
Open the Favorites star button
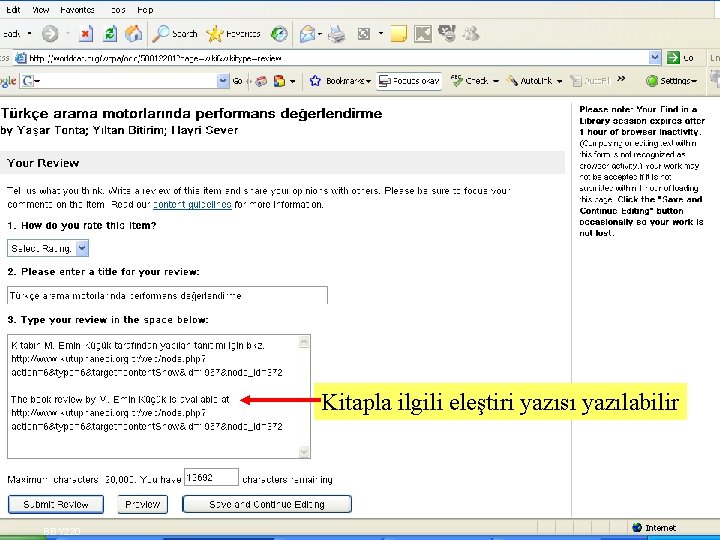(233, 34)
